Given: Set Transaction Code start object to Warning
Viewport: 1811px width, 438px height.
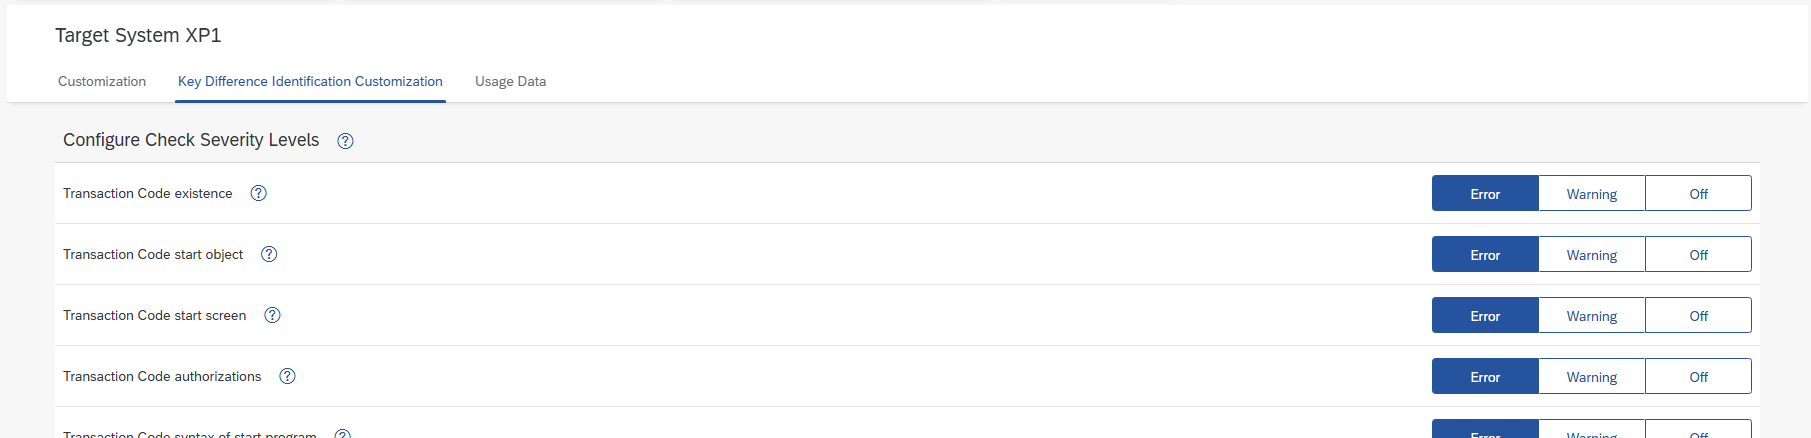Looking at the screenshot, I should tap(1591, 255).
